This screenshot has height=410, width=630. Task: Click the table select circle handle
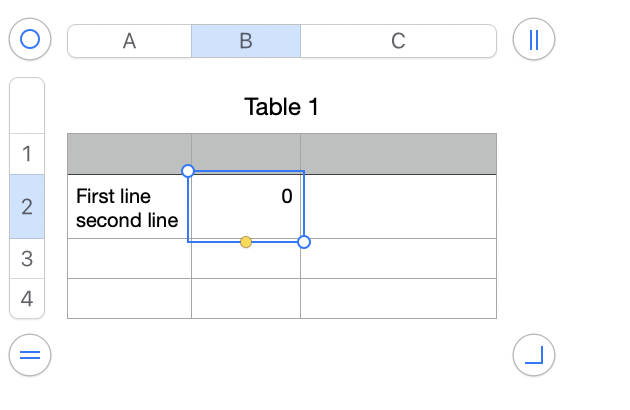[x=30, y=40]
